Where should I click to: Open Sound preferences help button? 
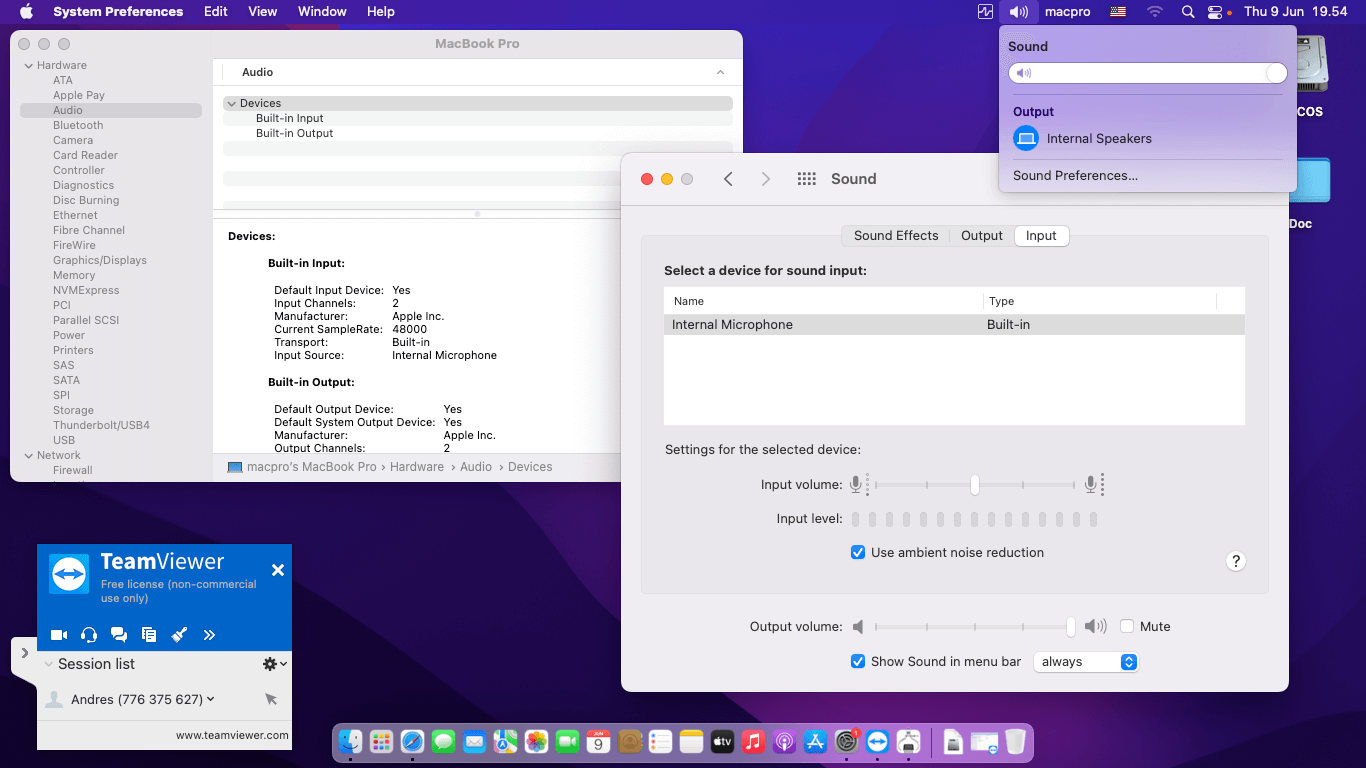coord(1236,561)
